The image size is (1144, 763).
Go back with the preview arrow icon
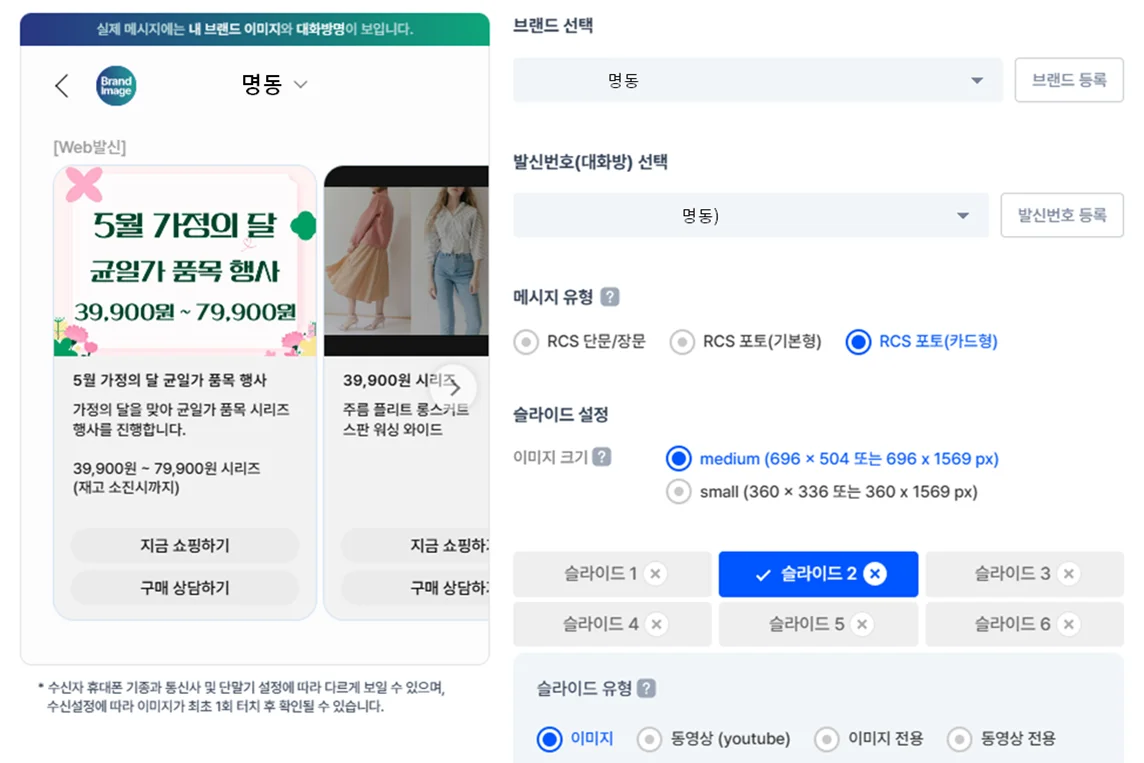click(62, 85)
